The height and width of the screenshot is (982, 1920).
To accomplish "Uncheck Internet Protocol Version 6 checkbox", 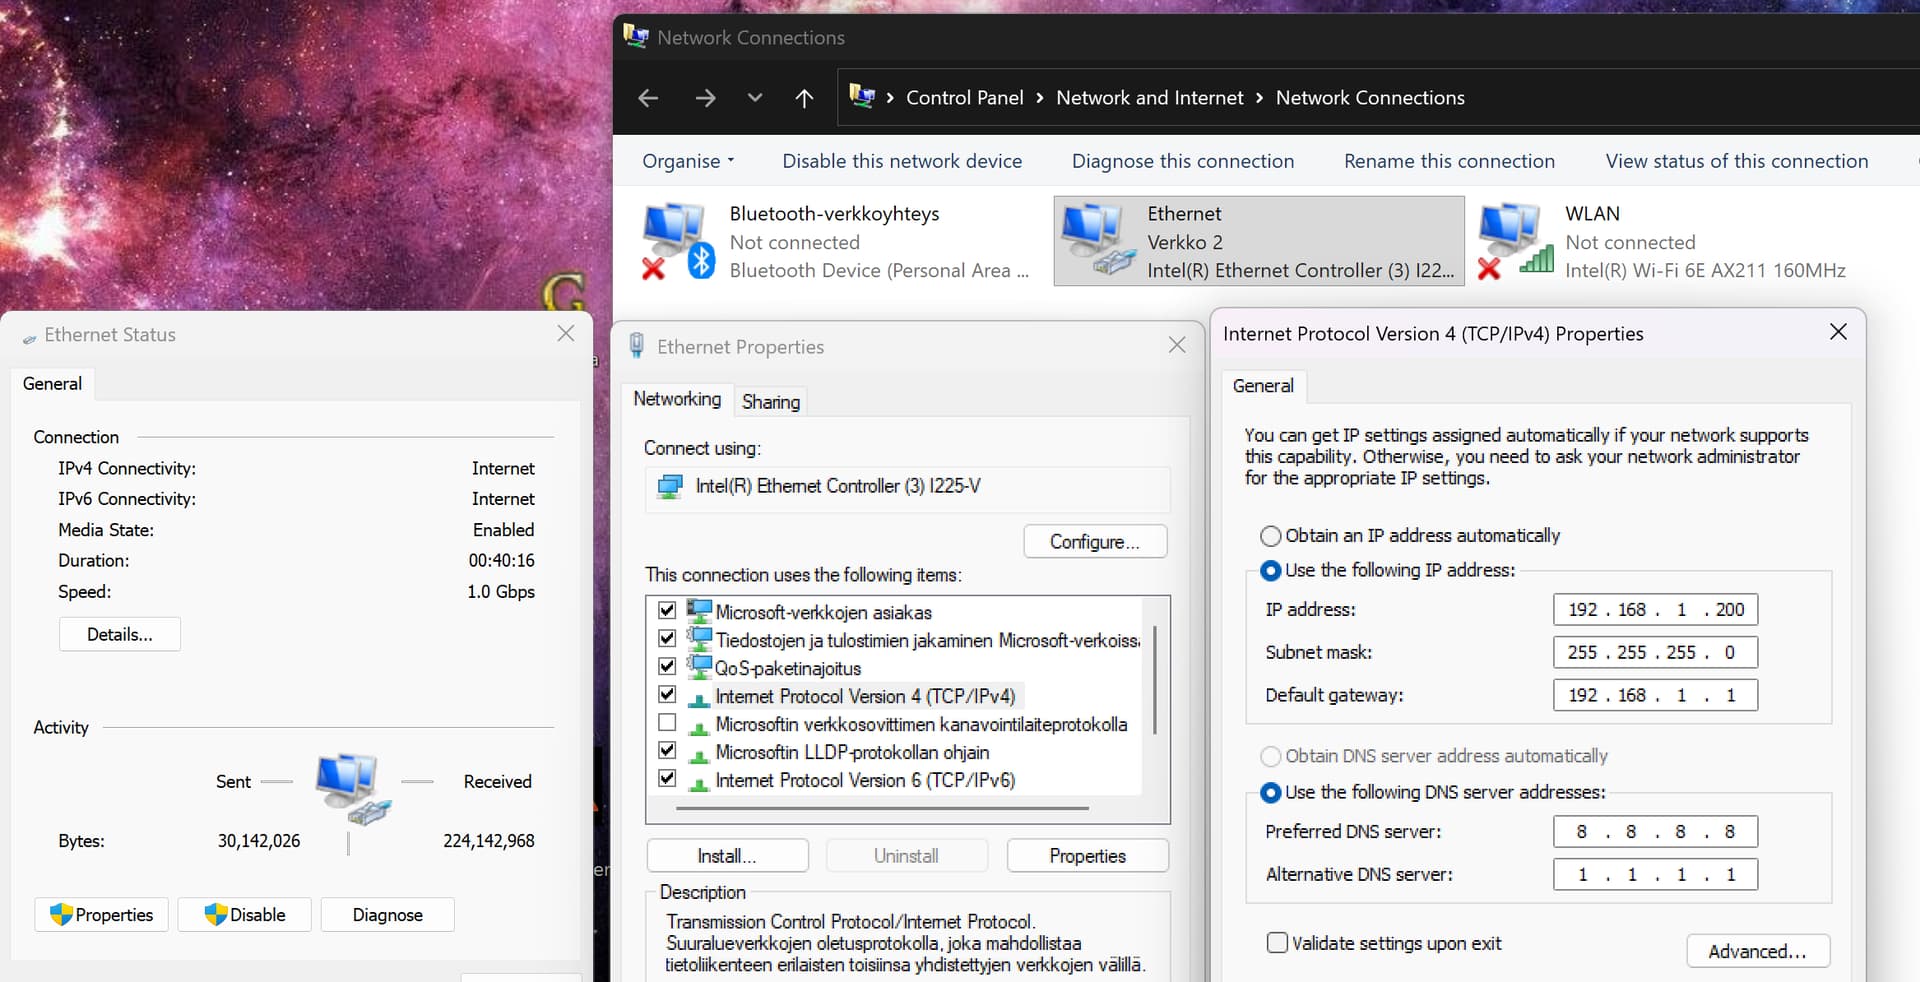I will coord(667,779).
